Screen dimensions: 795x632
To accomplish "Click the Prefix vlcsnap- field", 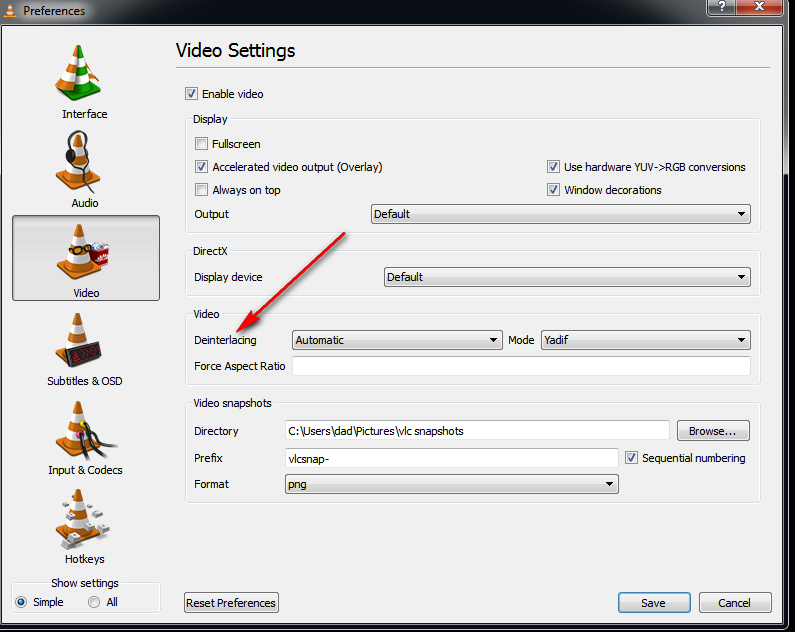I will pyautogui.click(x=452, y=458).
